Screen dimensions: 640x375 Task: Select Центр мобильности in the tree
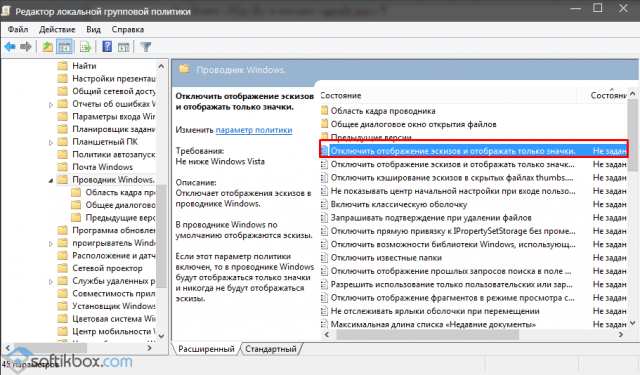pyautogui.click(x=114, y=331)
